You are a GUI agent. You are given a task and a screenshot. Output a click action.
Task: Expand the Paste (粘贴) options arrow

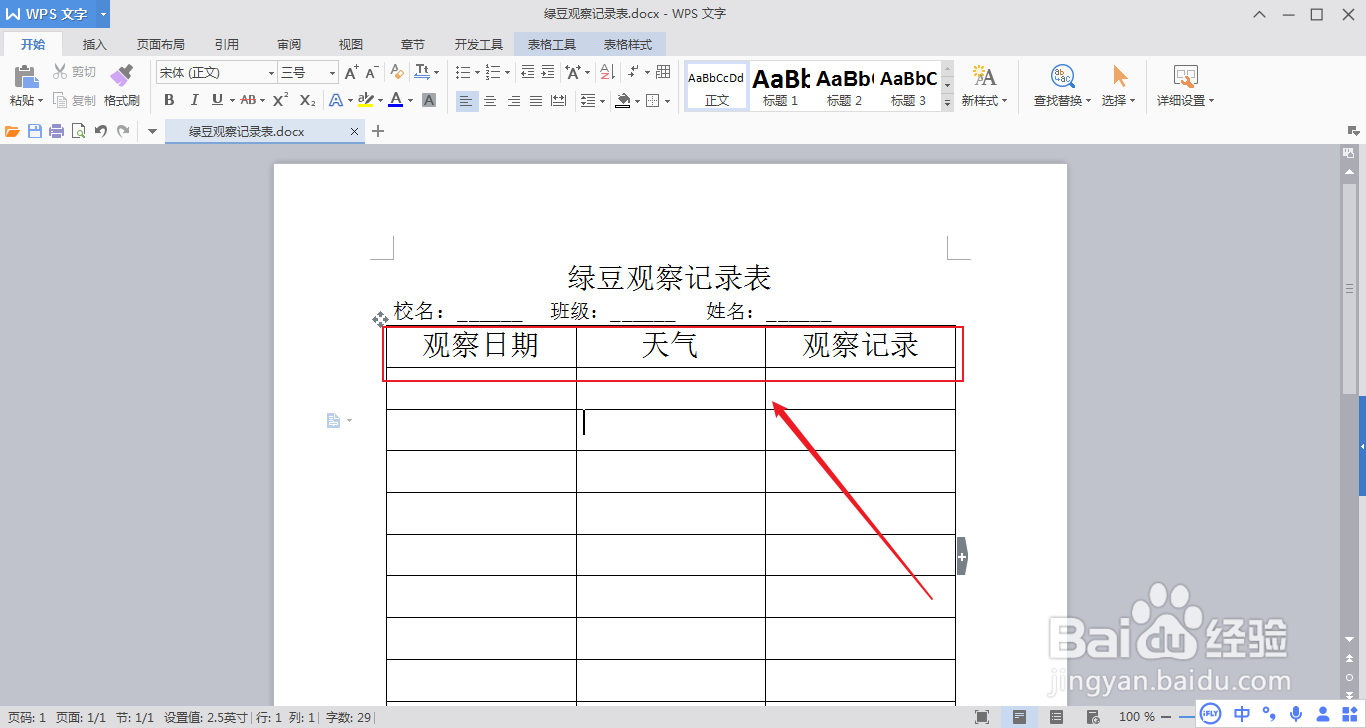[41, 101]
